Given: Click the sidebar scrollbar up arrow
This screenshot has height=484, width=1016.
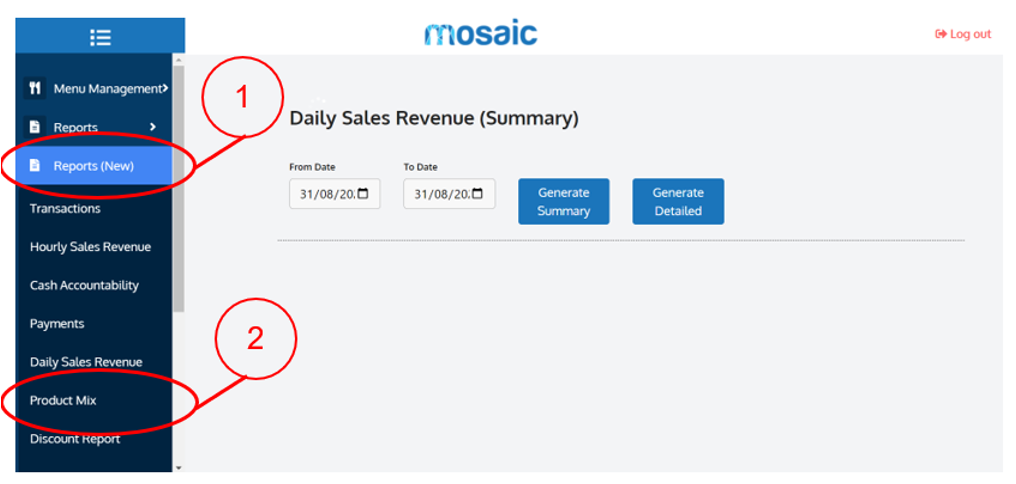Looking at the screenshot, I should coord(179,60).
